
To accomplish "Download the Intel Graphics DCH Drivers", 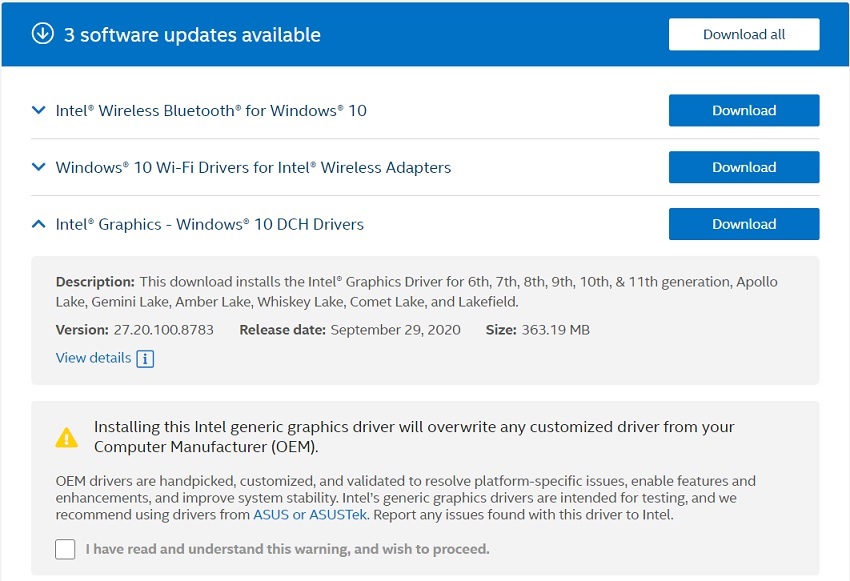I will [x=743, y=224].
